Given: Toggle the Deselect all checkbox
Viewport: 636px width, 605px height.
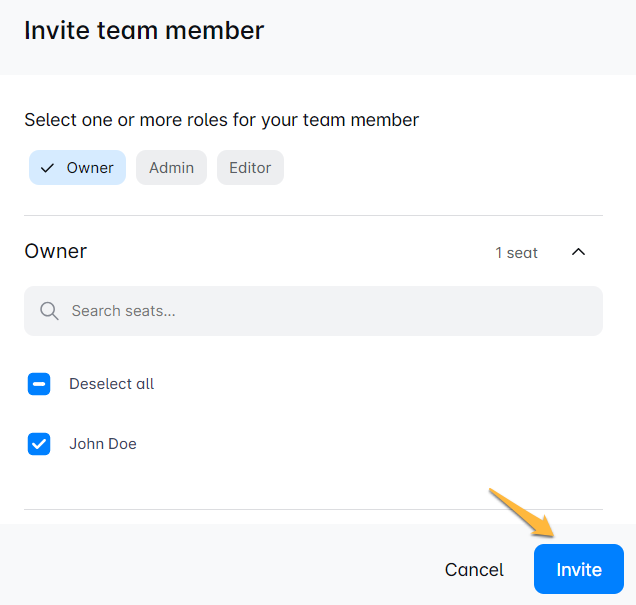Looking at the screenshot, I should point(39,384).
